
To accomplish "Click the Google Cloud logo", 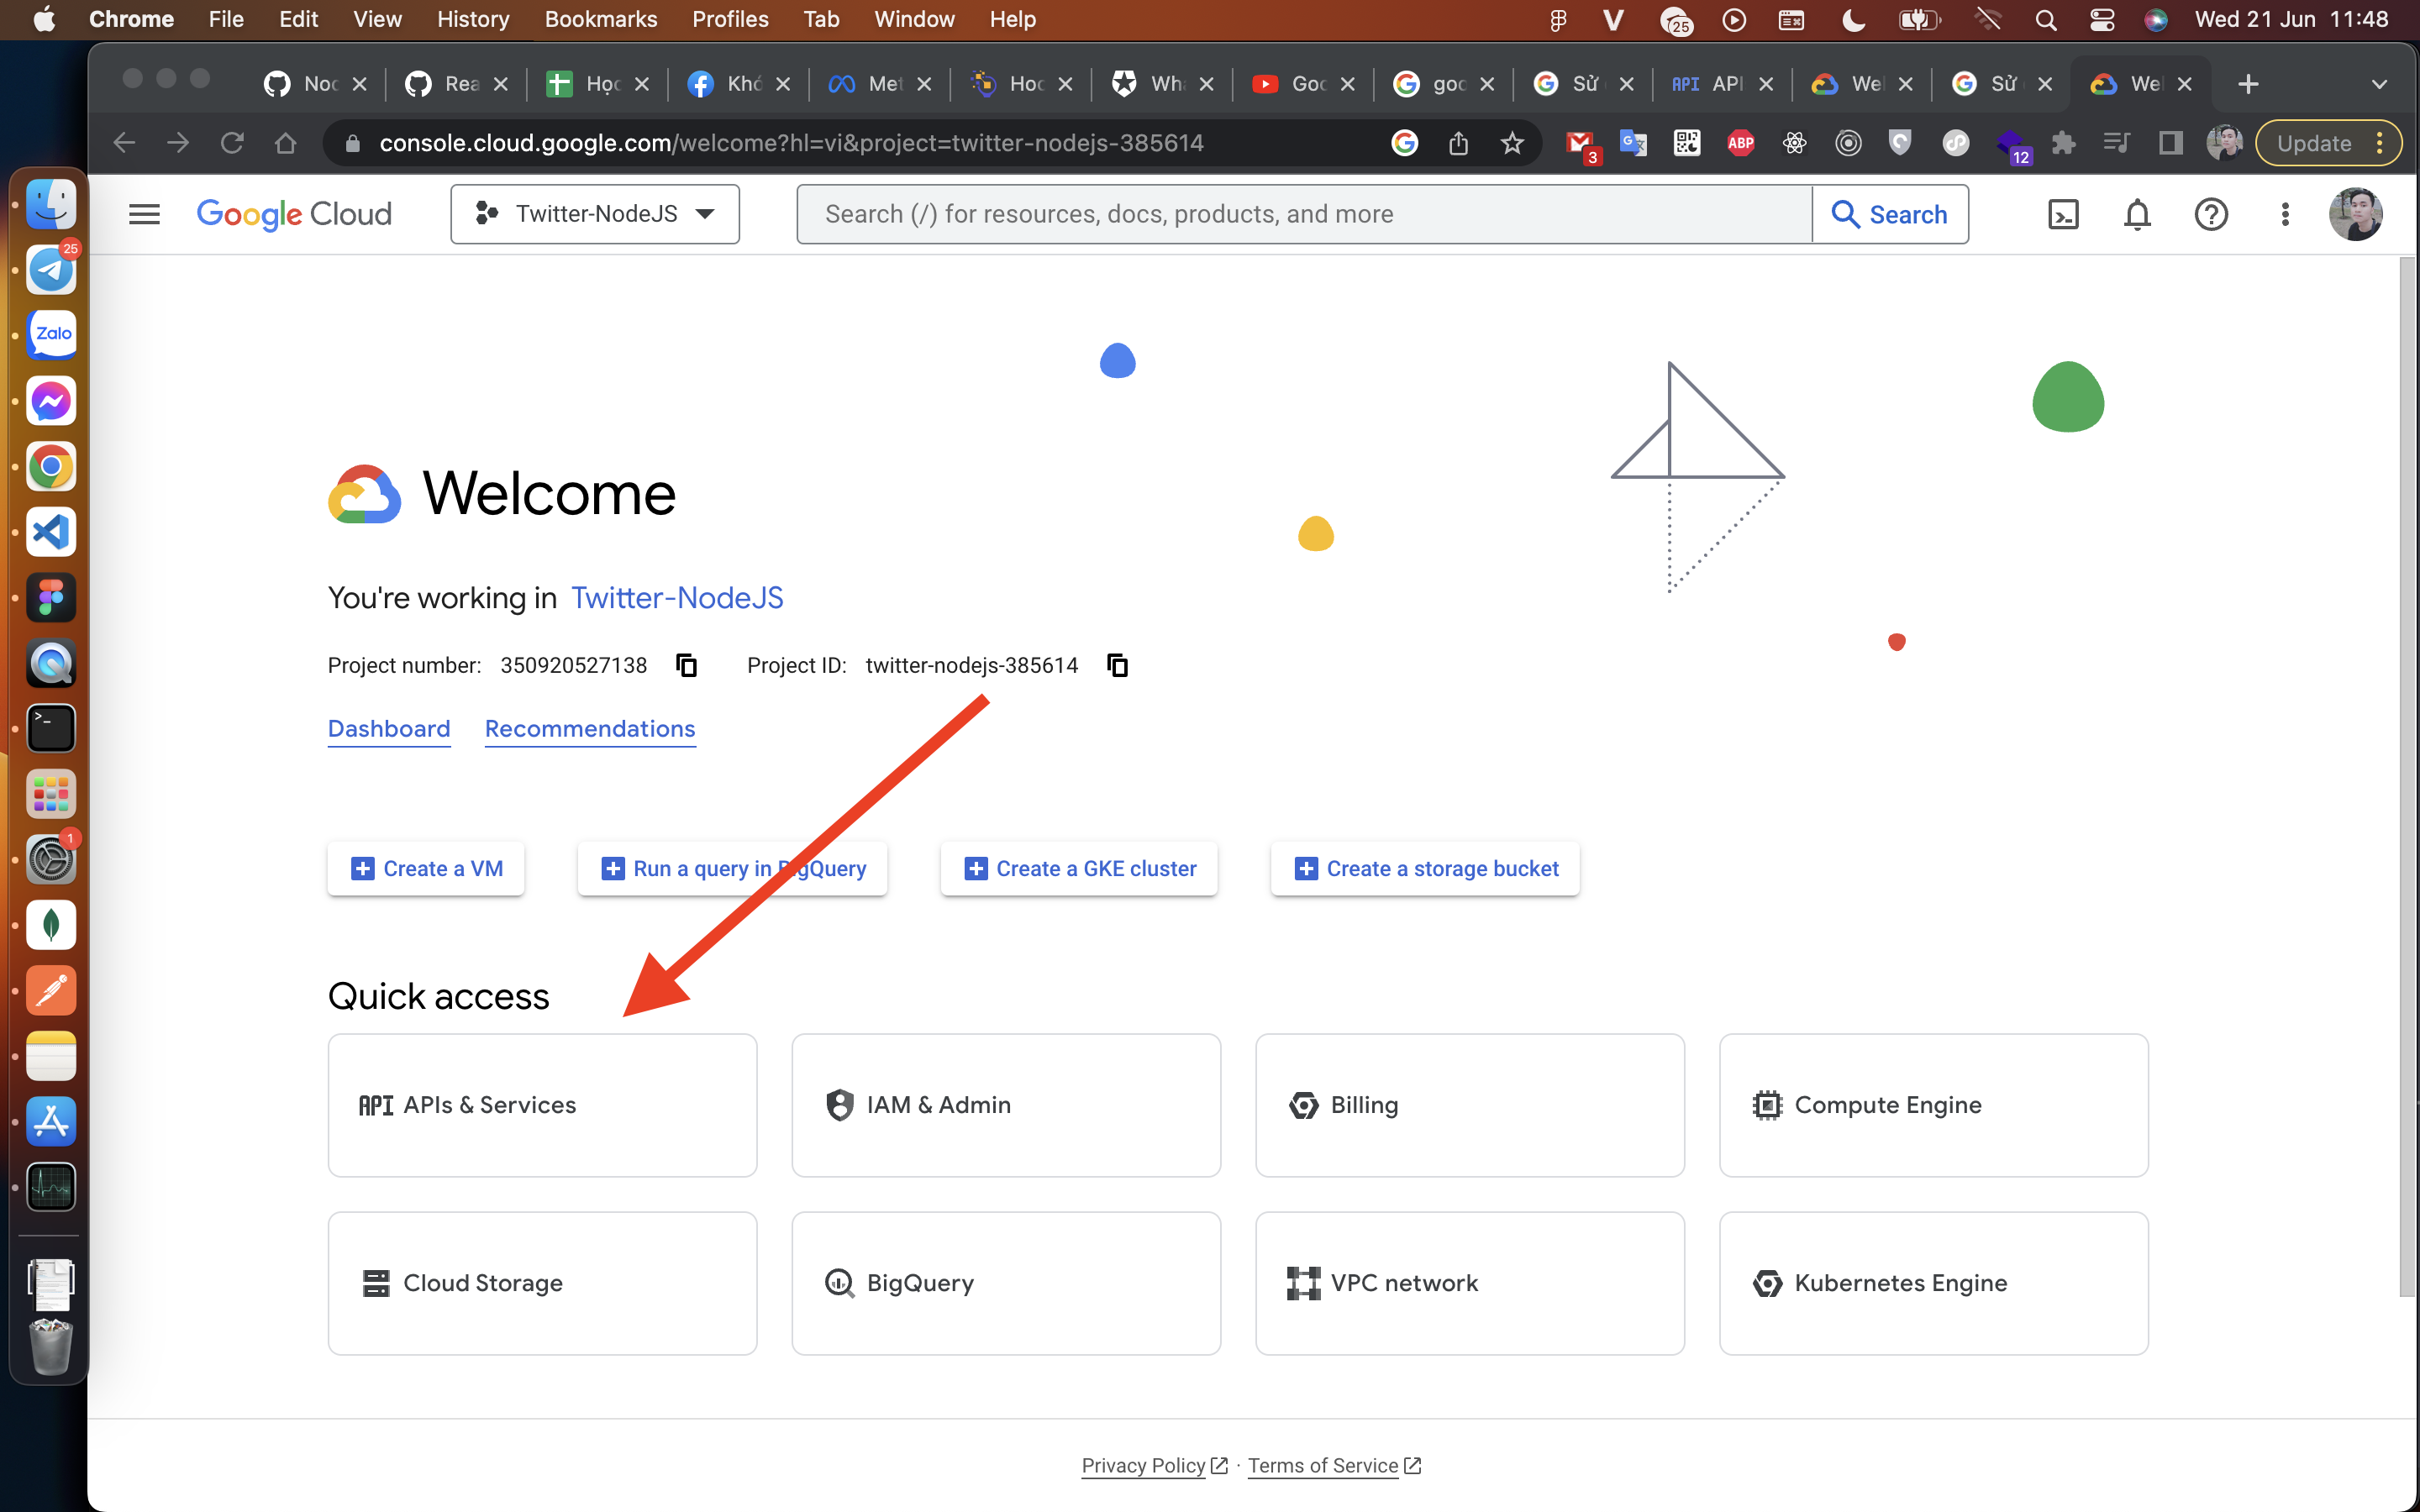I will coord(294,214).
